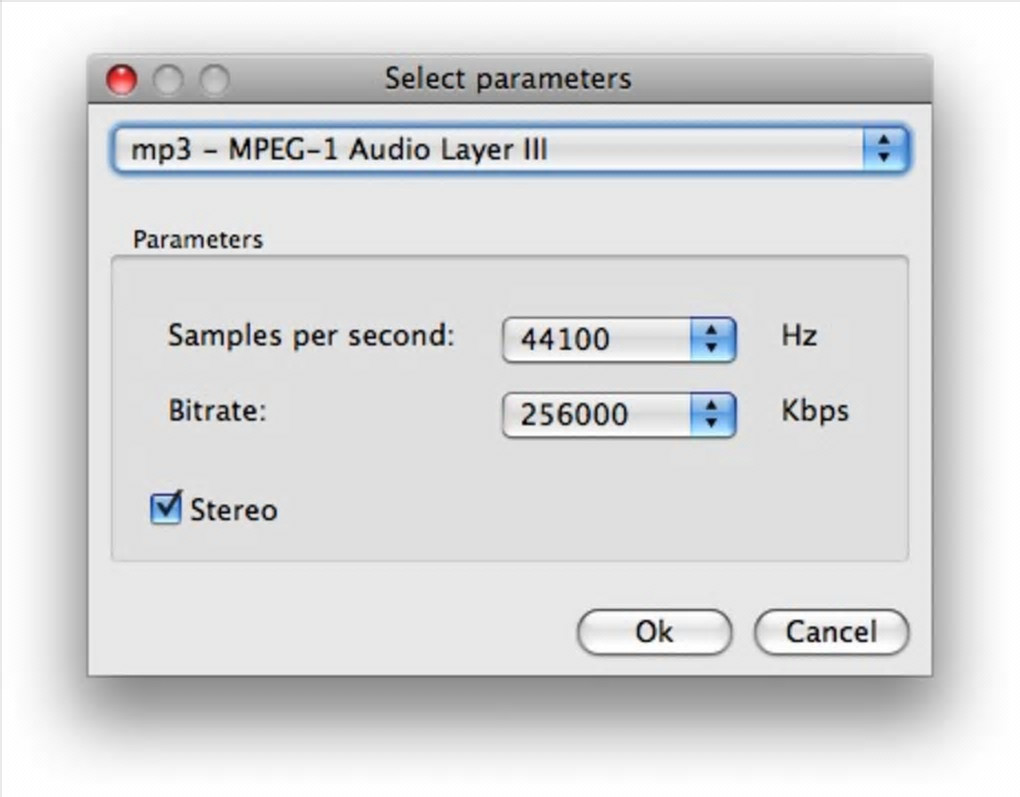This screenshot has width=1020, height=797.
Task: Click the blue arrows on the format selector
Action: (x=884, y=150)
